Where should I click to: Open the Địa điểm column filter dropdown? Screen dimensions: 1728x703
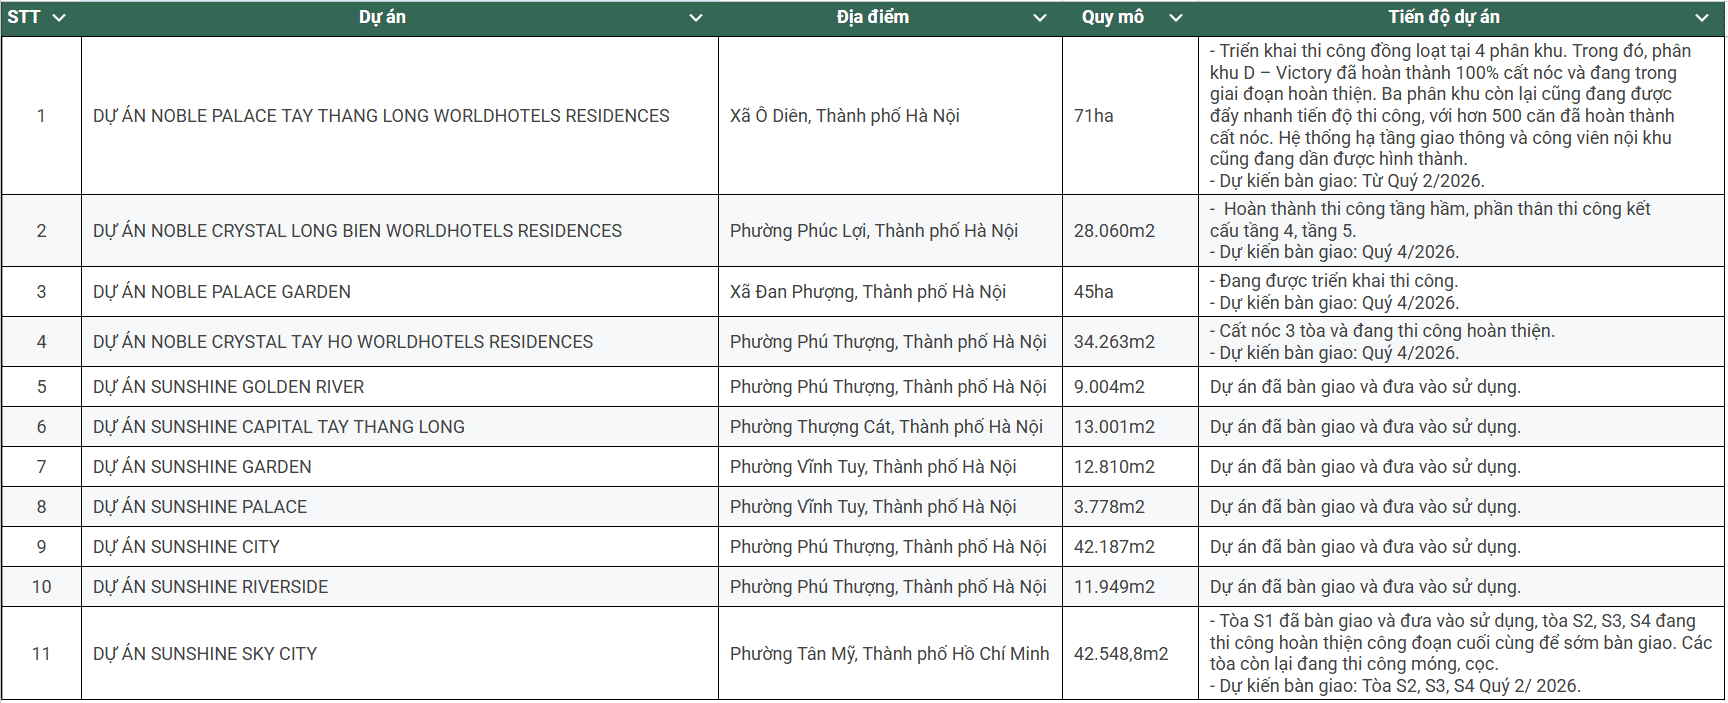(1040, 18)
